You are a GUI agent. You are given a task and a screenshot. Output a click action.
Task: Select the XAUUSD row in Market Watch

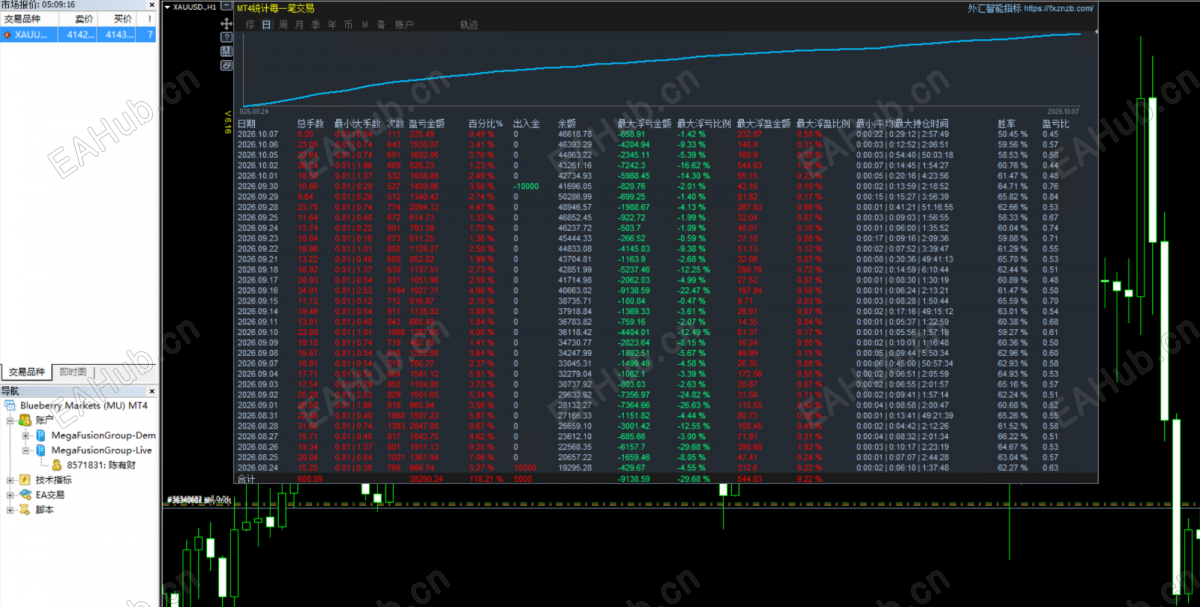point(78,35)
